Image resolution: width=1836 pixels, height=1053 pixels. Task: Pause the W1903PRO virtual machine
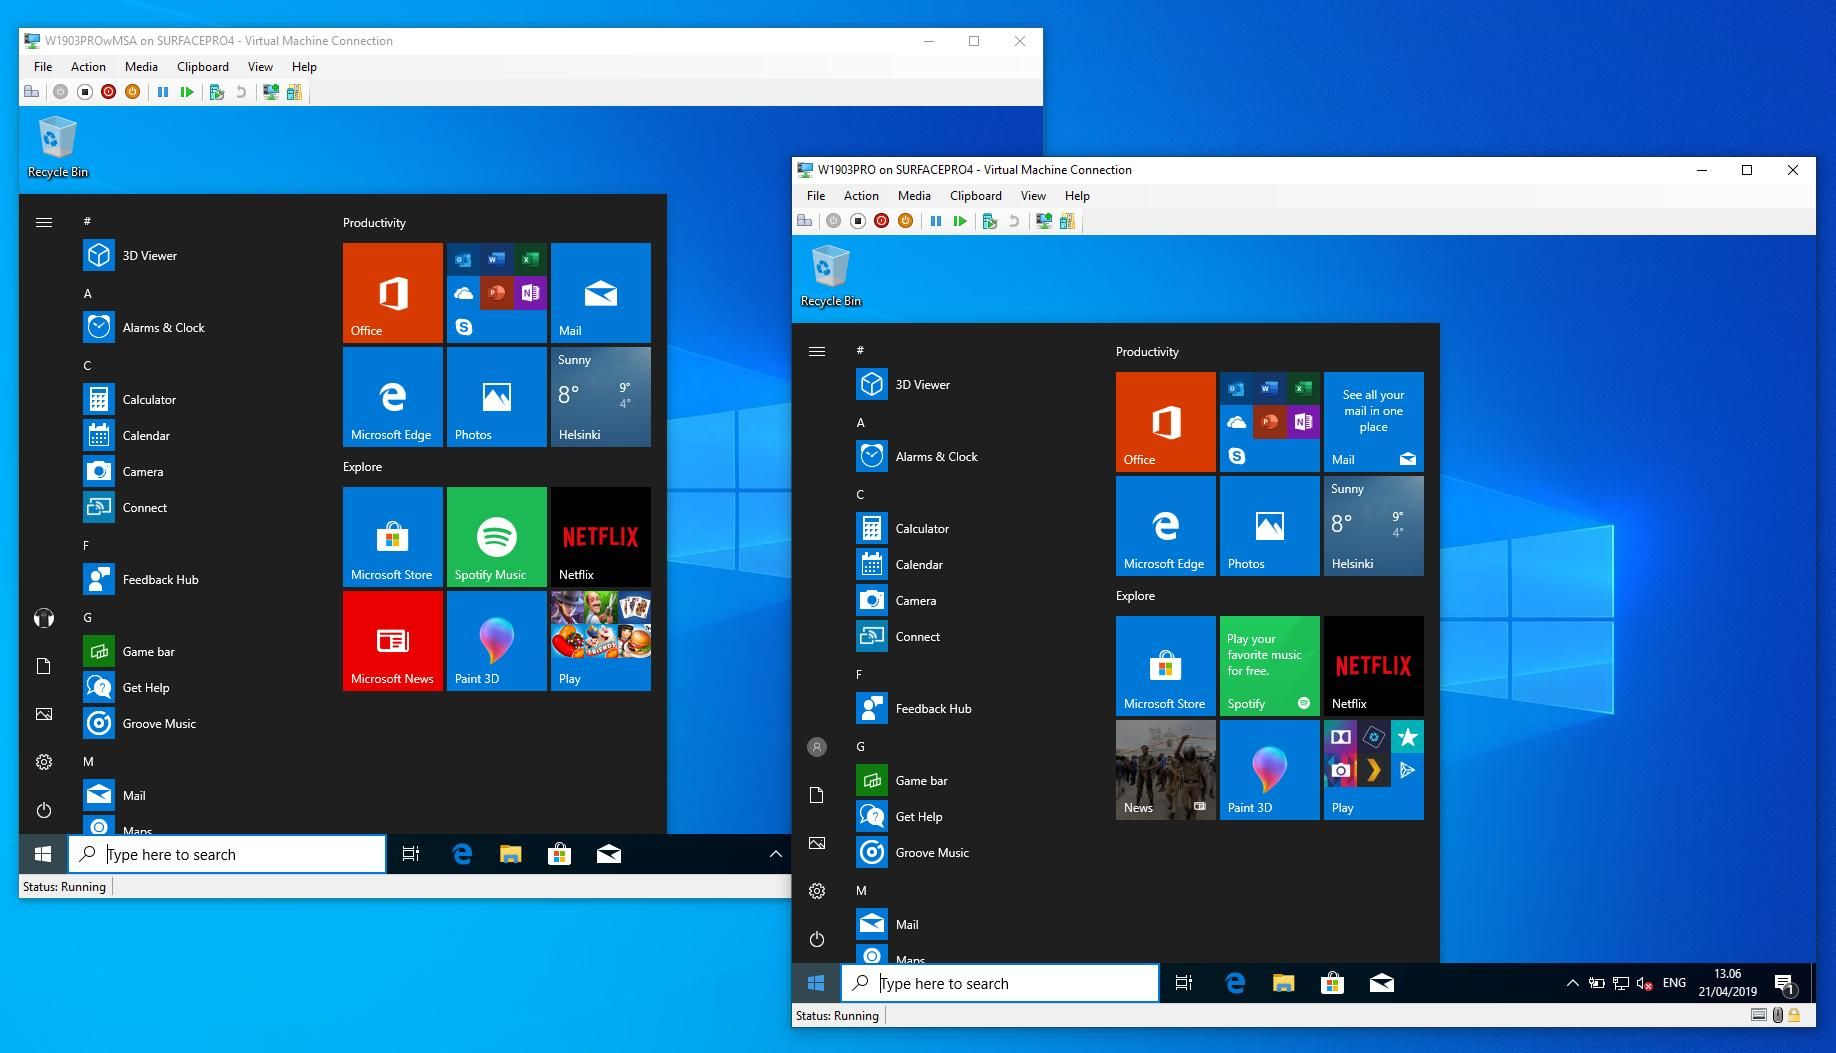[936, 221]
